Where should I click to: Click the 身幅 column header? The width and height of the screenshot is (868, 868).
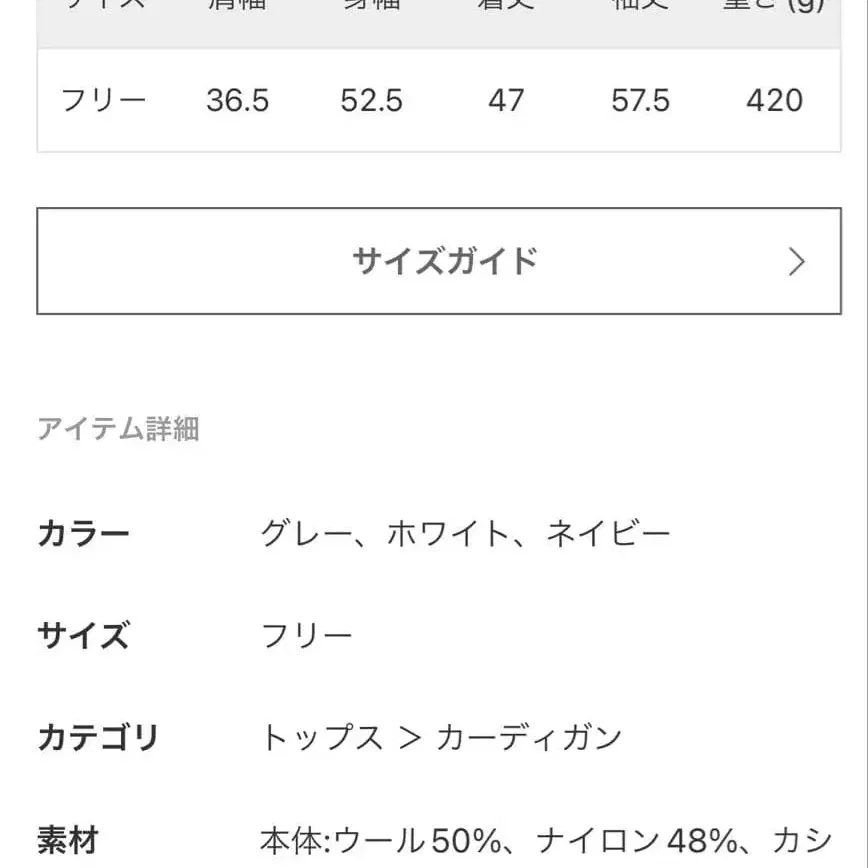pyautogui.click(x=373, y=8)
